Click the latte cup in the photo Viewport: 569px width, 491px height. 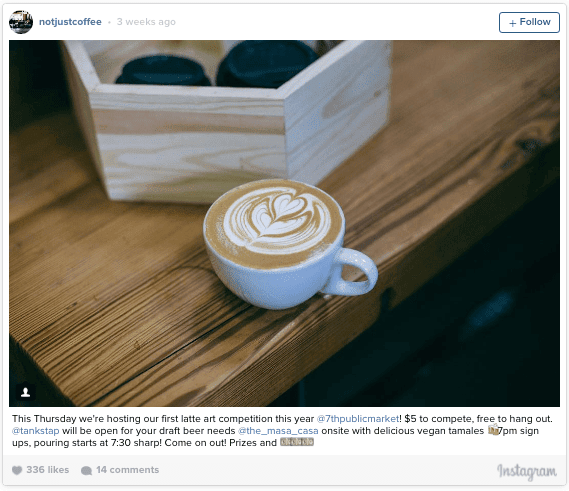tap(290, 244)
